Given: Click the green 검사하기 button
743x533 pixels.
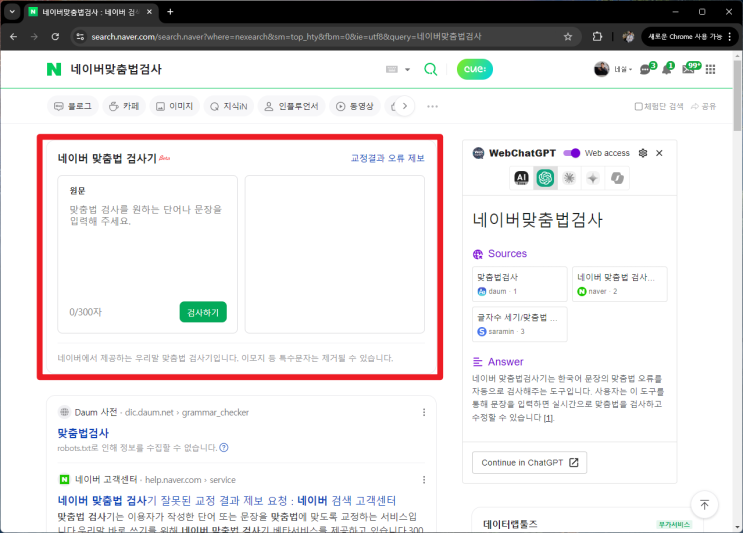Looking at the screenshot, I should point(203,312).
